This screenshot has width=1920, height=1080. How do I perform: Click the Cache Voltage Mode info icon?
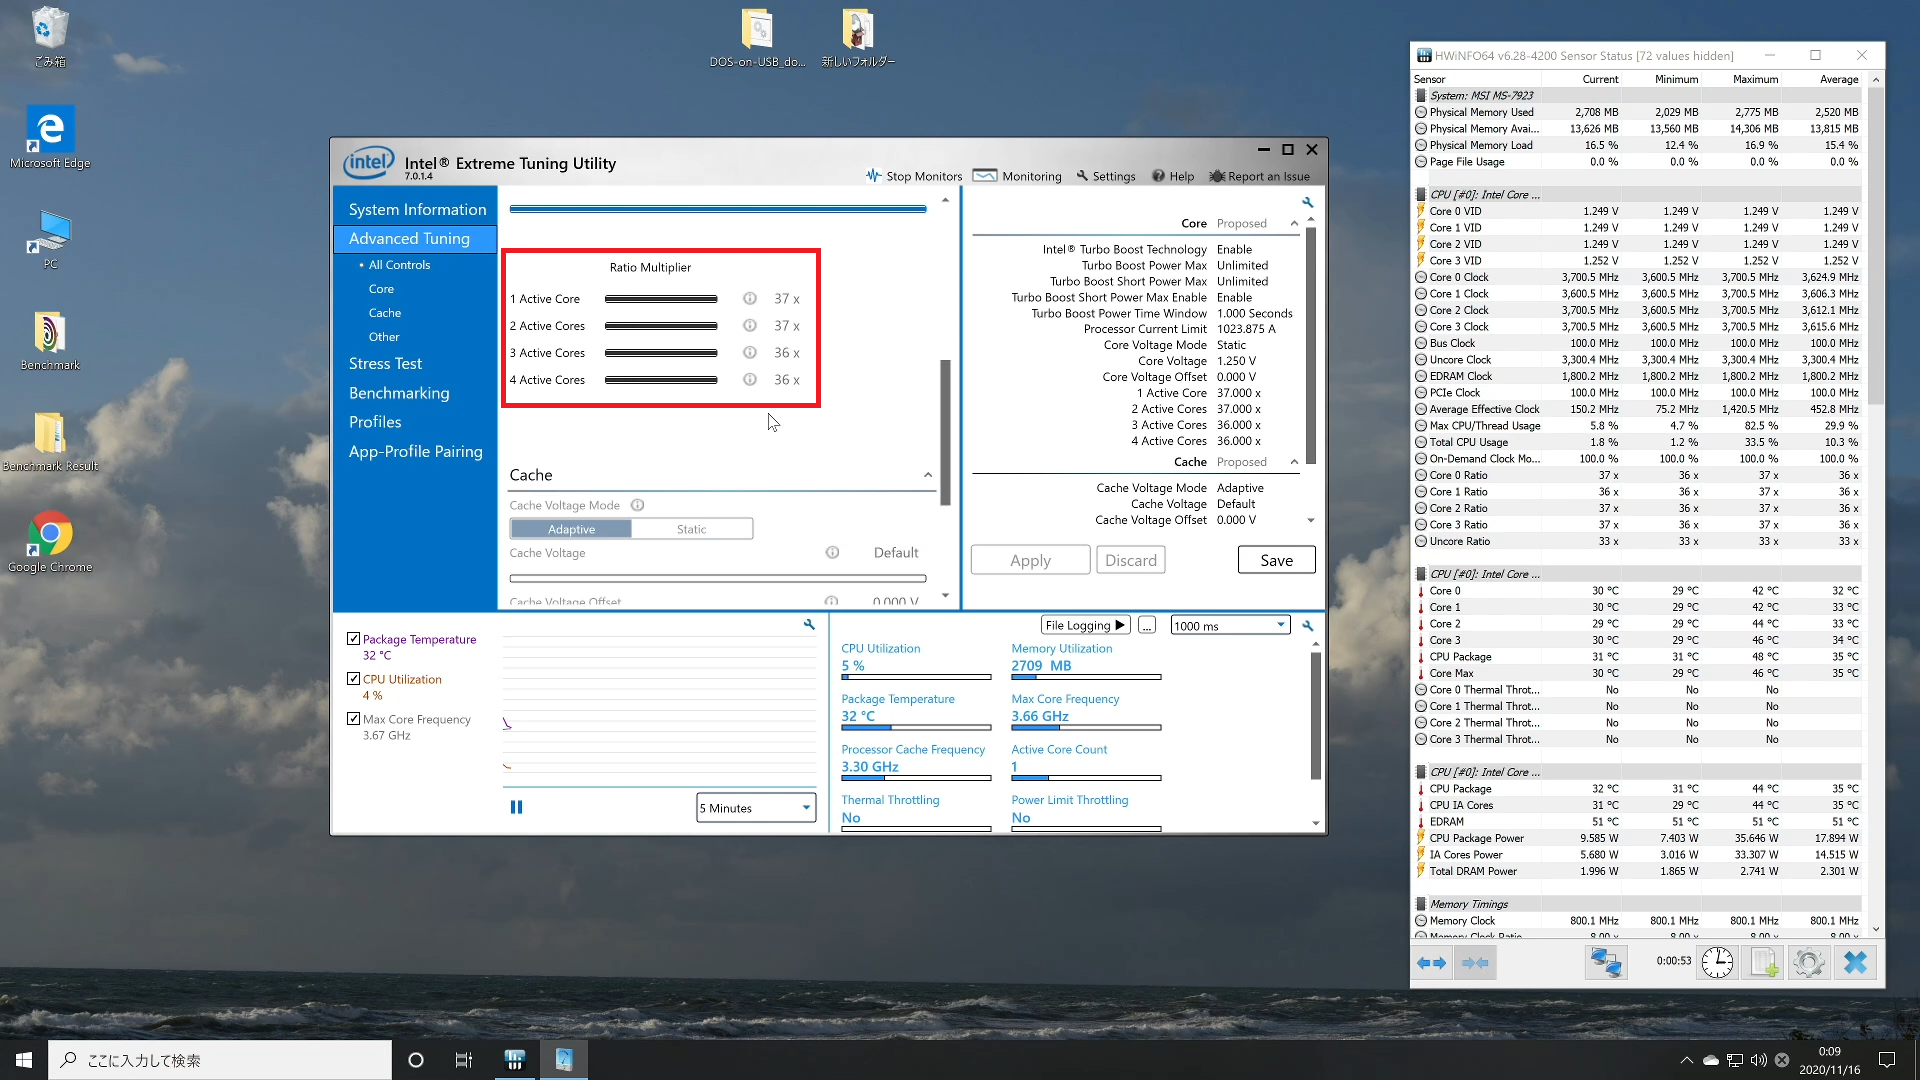coord(637,505)
